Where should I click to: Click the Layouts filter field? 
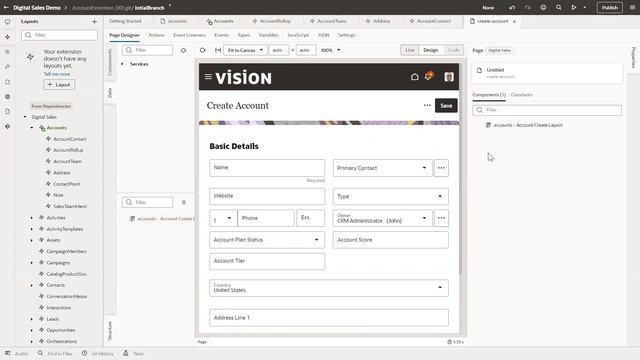pyautogui.click(x=60, y=35)
